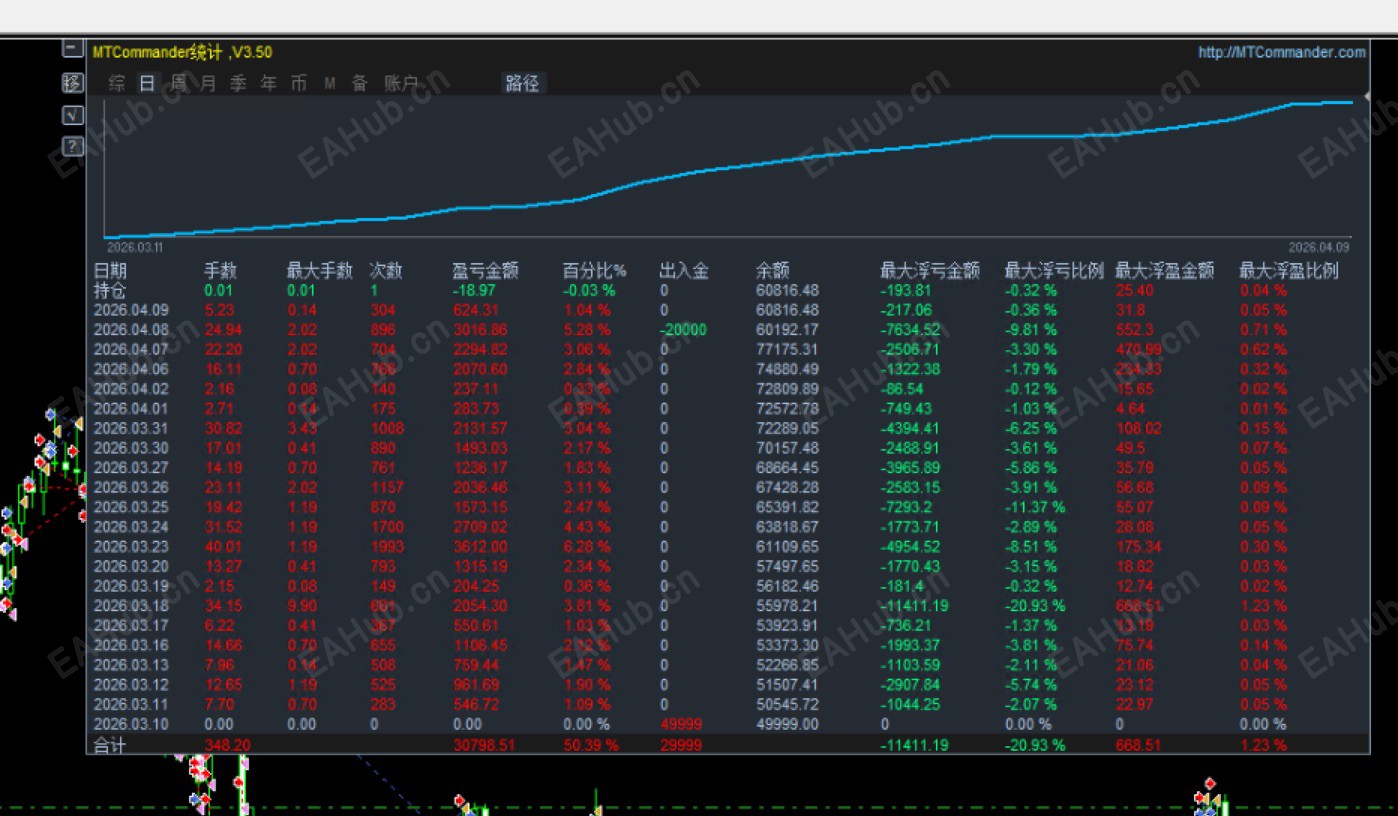Select the 2026.04.07 date row

pyautogui.click(x=131, y=349)
